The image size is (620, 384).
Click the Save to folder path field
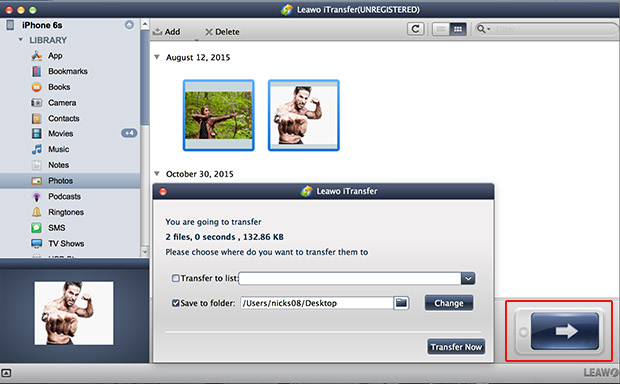tap(317, 303)
